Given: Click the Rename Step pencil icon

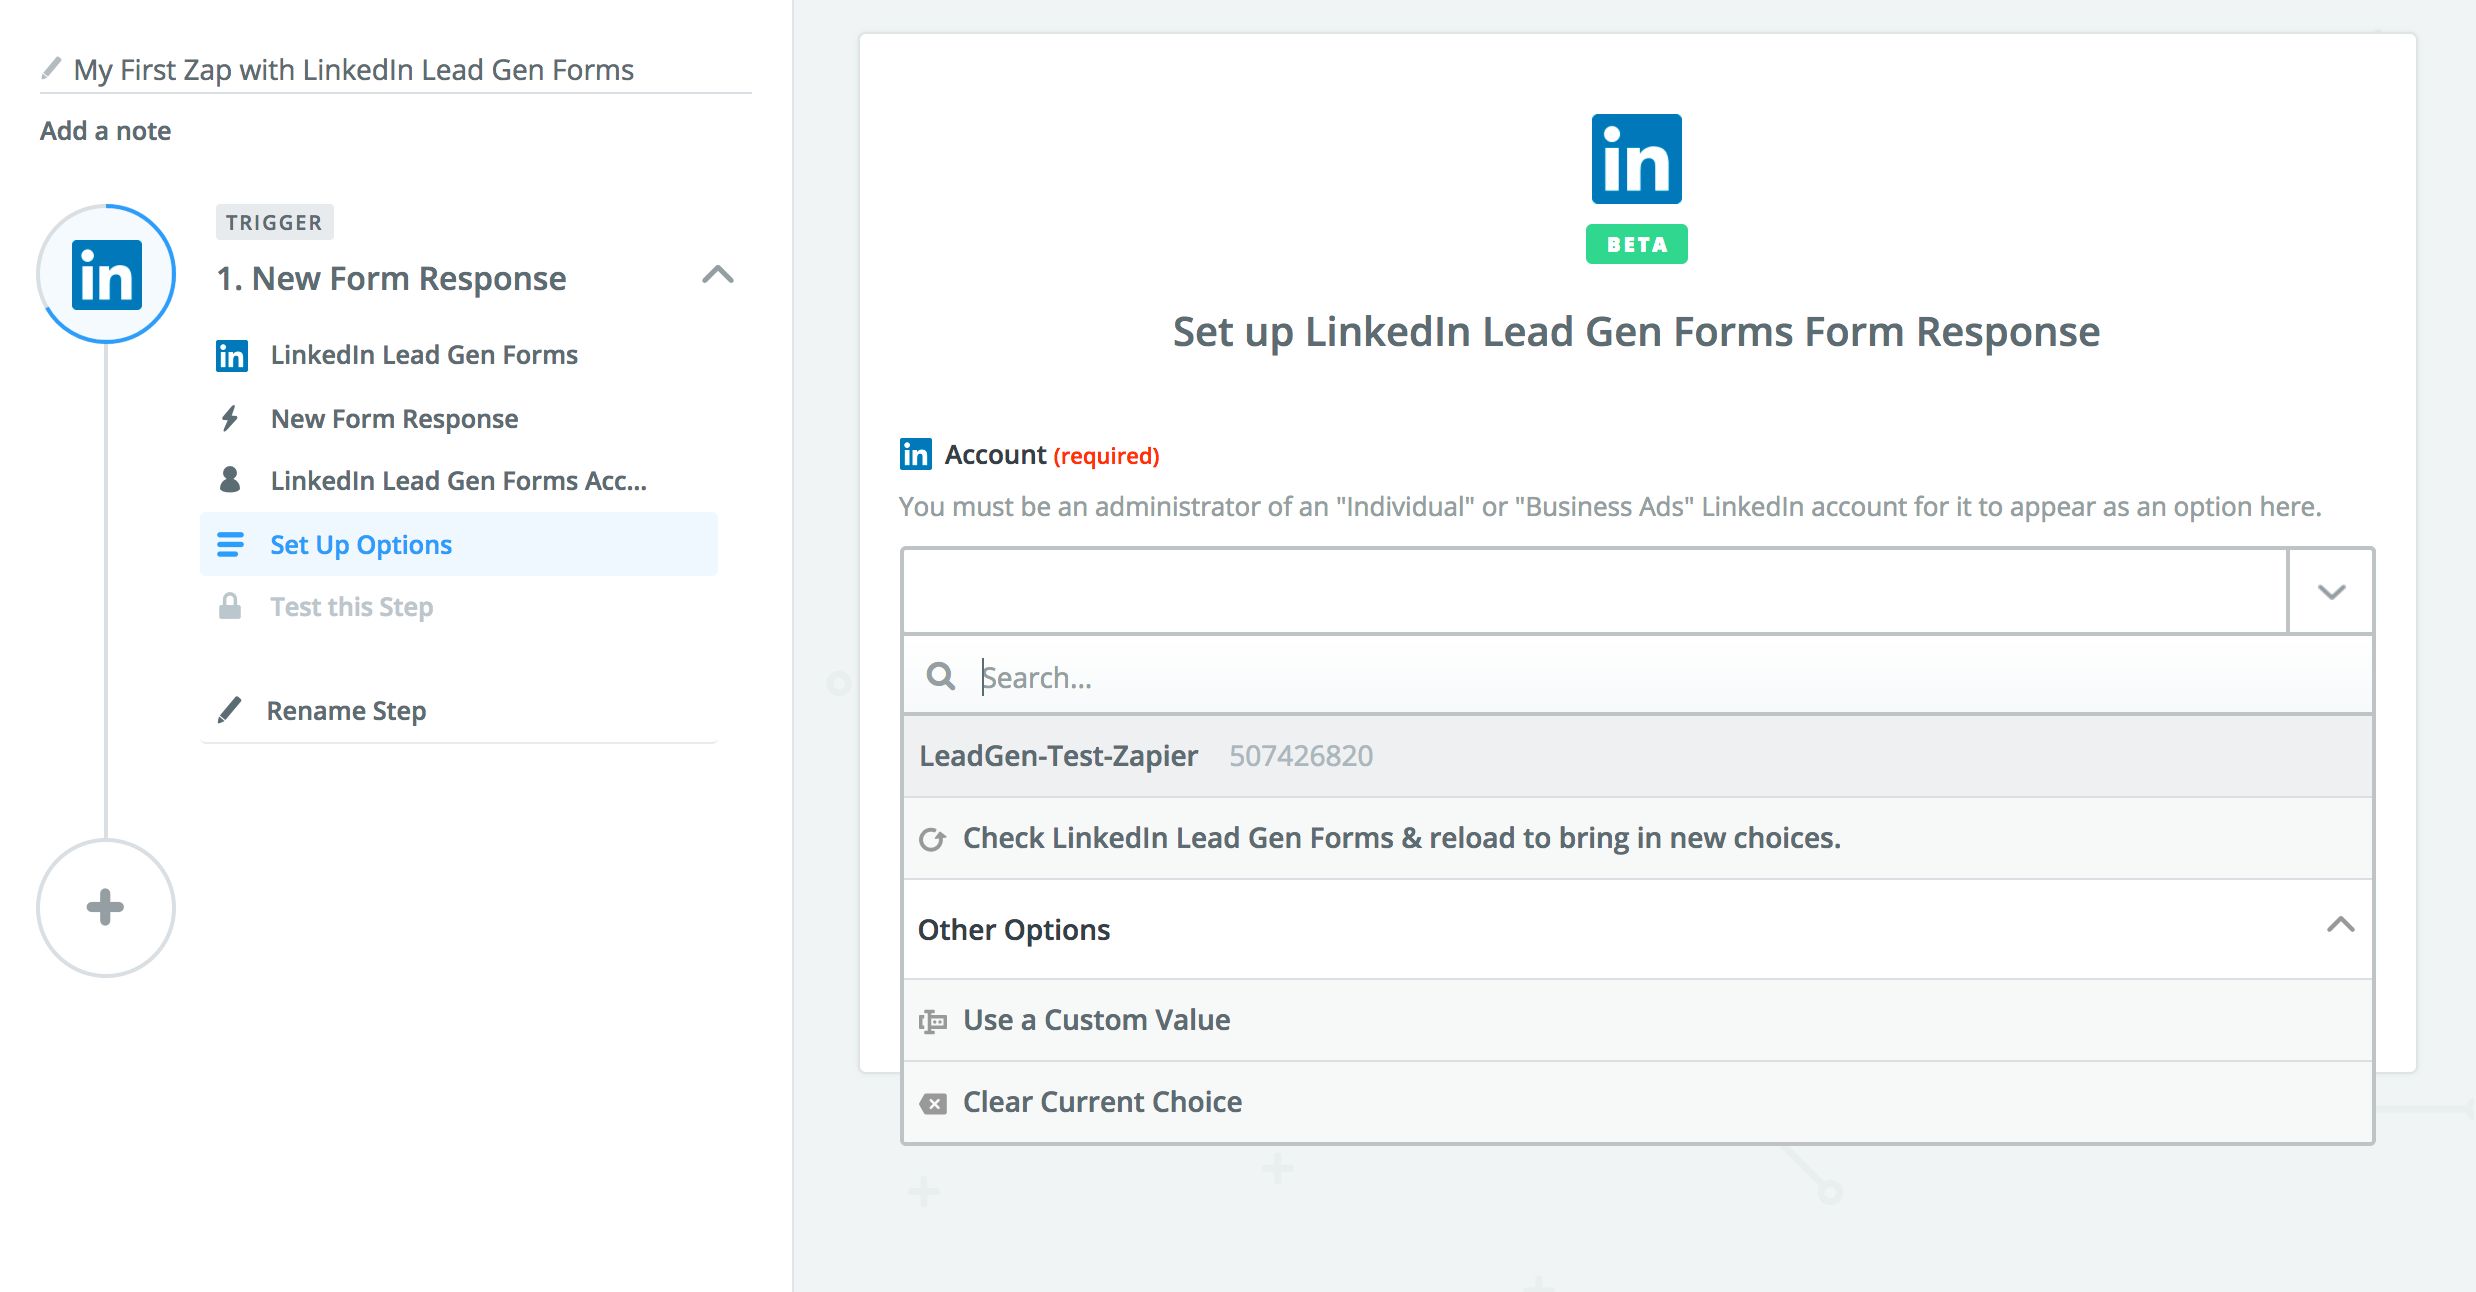Looking at the screenshot, I should pyautogui.click(x=229, y=710).
